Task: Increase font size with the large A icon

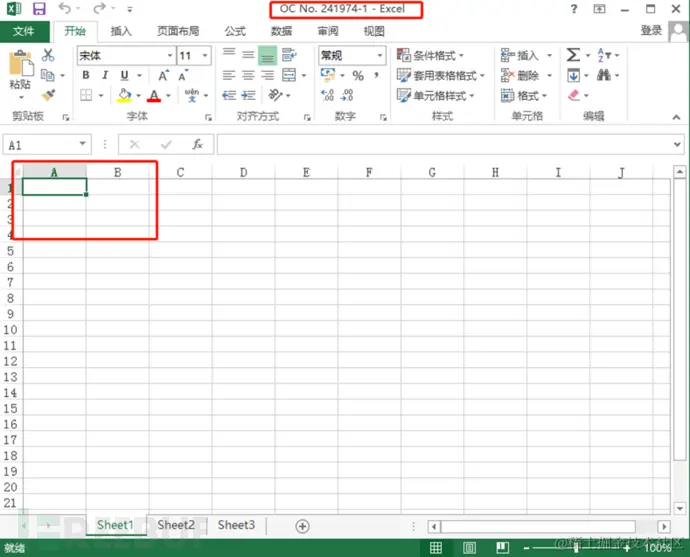Action: click(x=163, y=75)
